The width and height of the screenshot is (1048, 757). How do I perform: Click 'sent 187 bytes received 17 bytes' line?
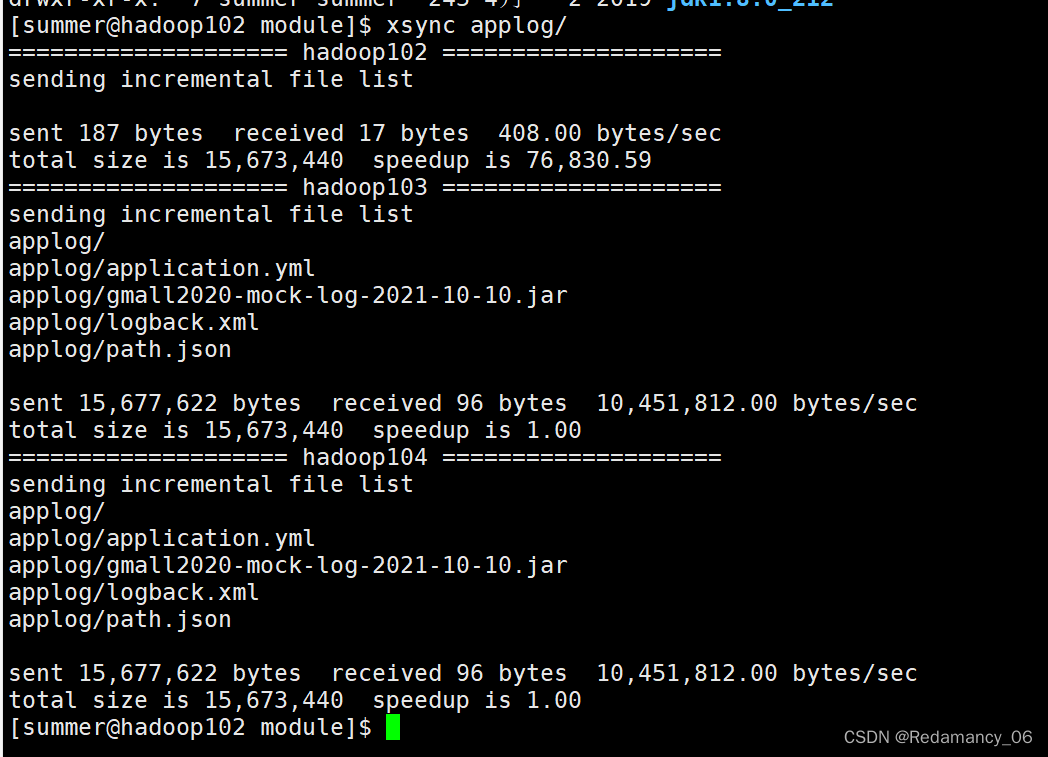[365, 134]
